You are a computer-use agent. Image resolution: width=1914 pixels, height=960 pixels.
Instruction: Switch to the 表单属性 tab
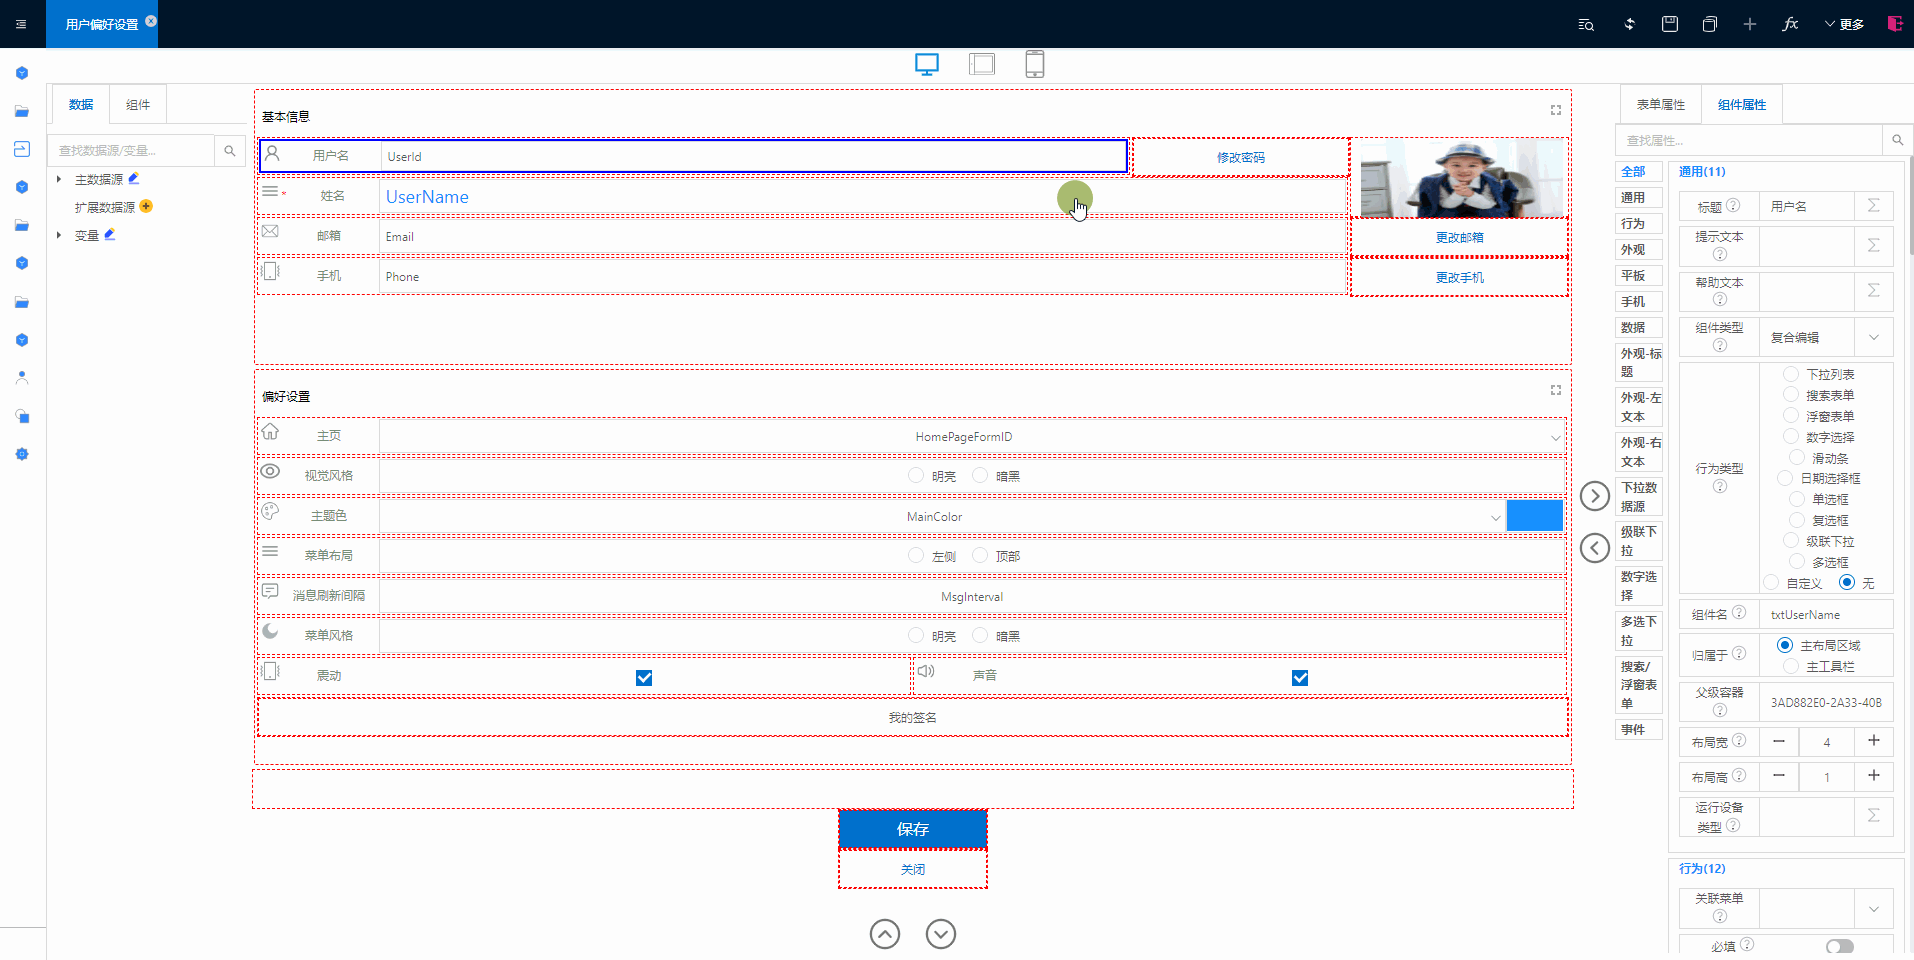(1660, 105)
